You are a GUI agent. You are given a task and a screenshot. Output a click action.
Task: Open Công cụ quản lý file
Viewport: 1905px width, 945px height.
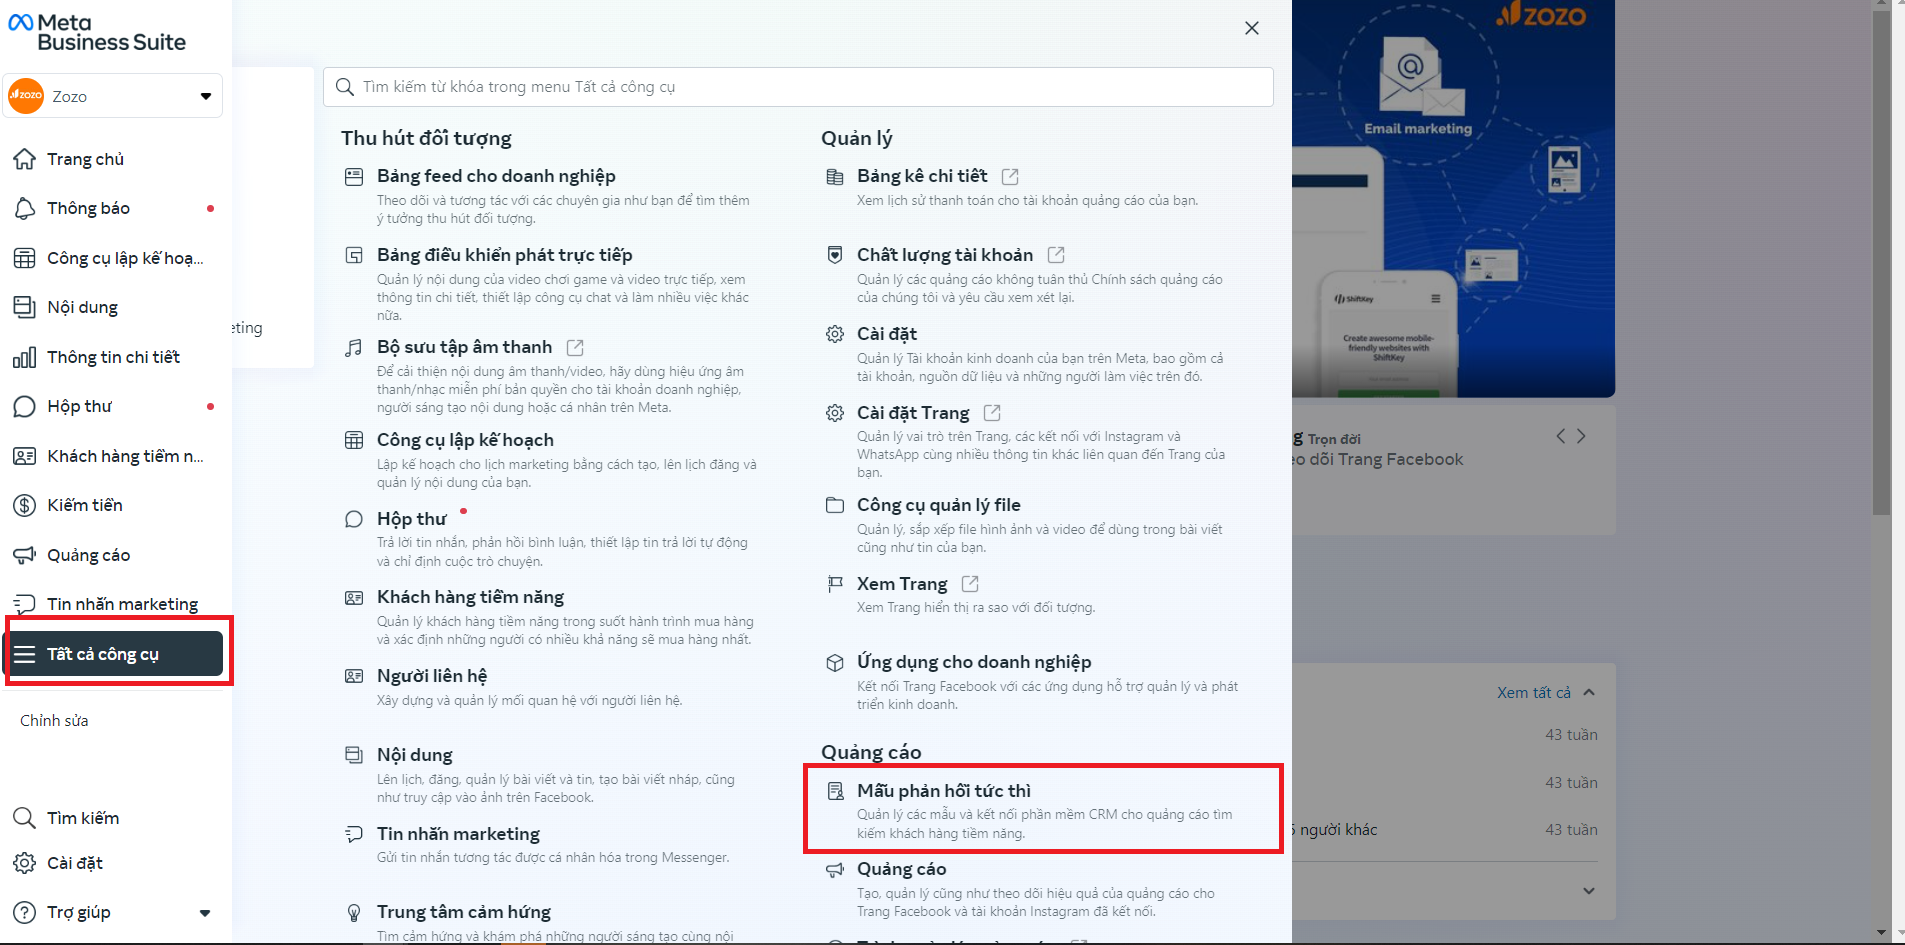[938, 505]
